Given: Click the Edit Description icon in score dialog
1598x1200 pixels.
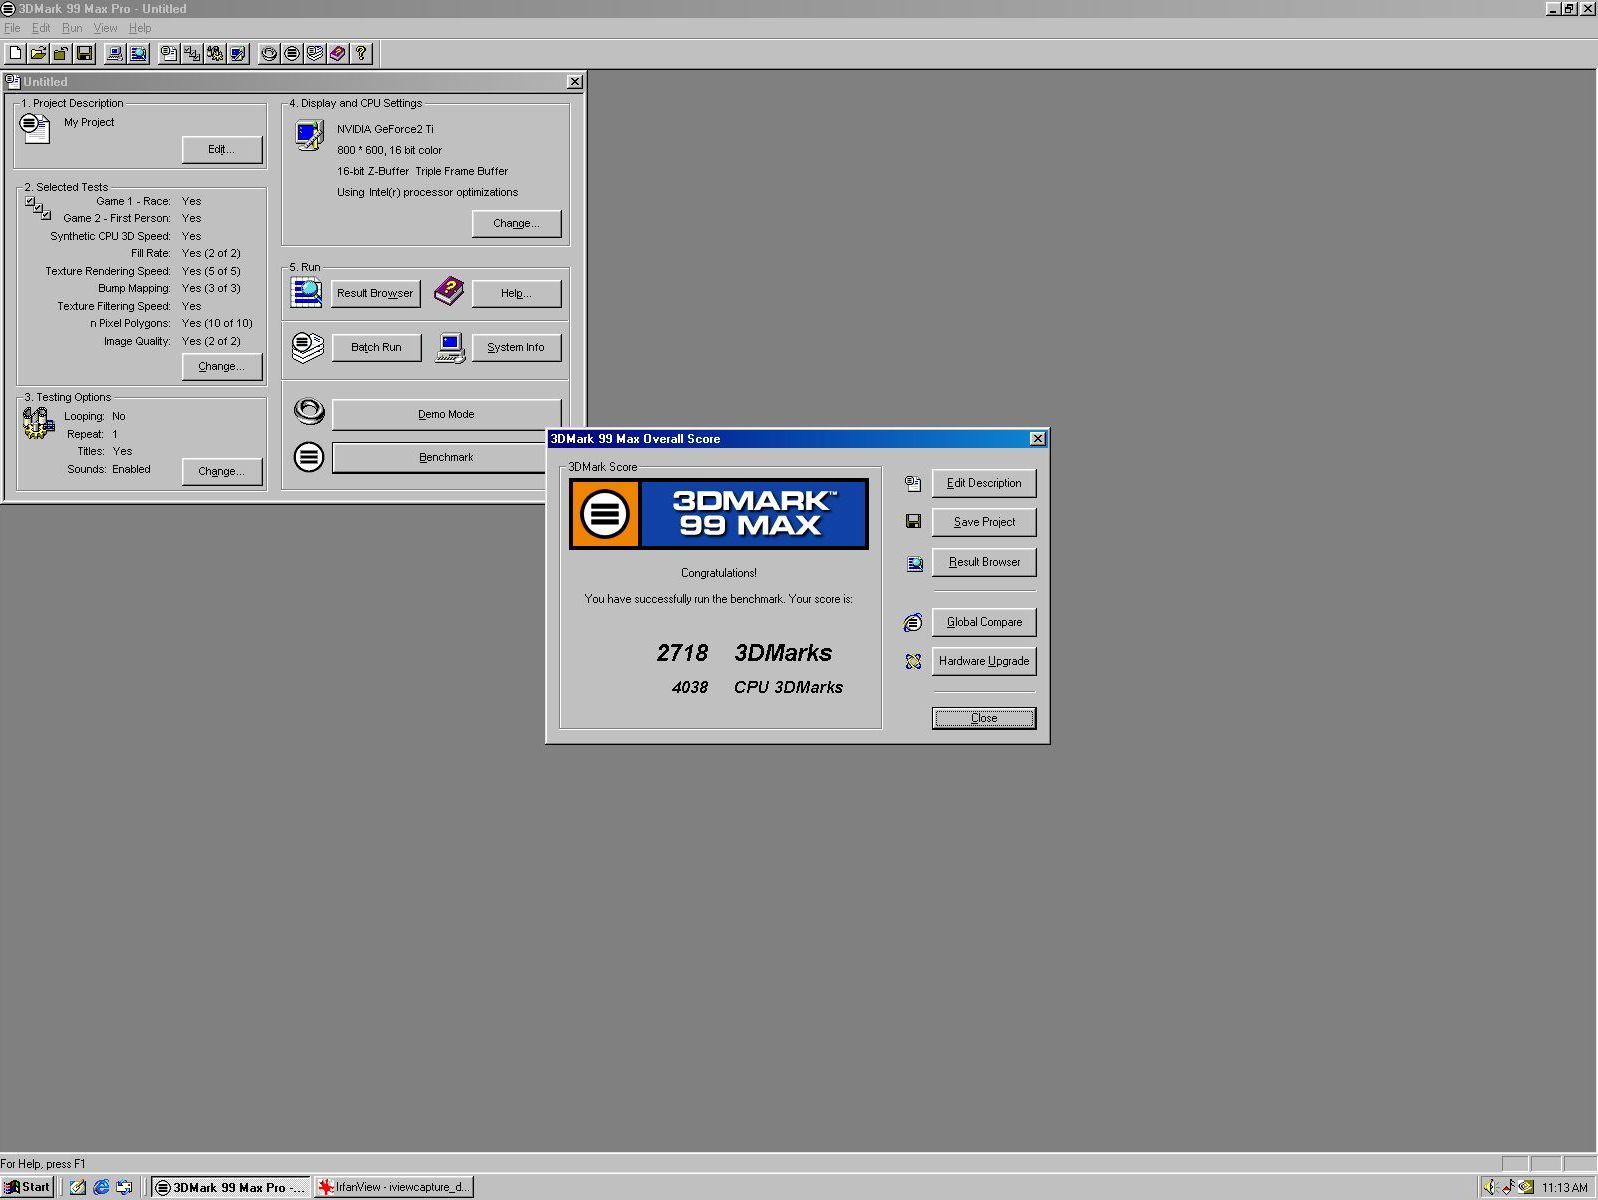Looking at the screenshot, I should pyautogui.click(x=913, y=483).
